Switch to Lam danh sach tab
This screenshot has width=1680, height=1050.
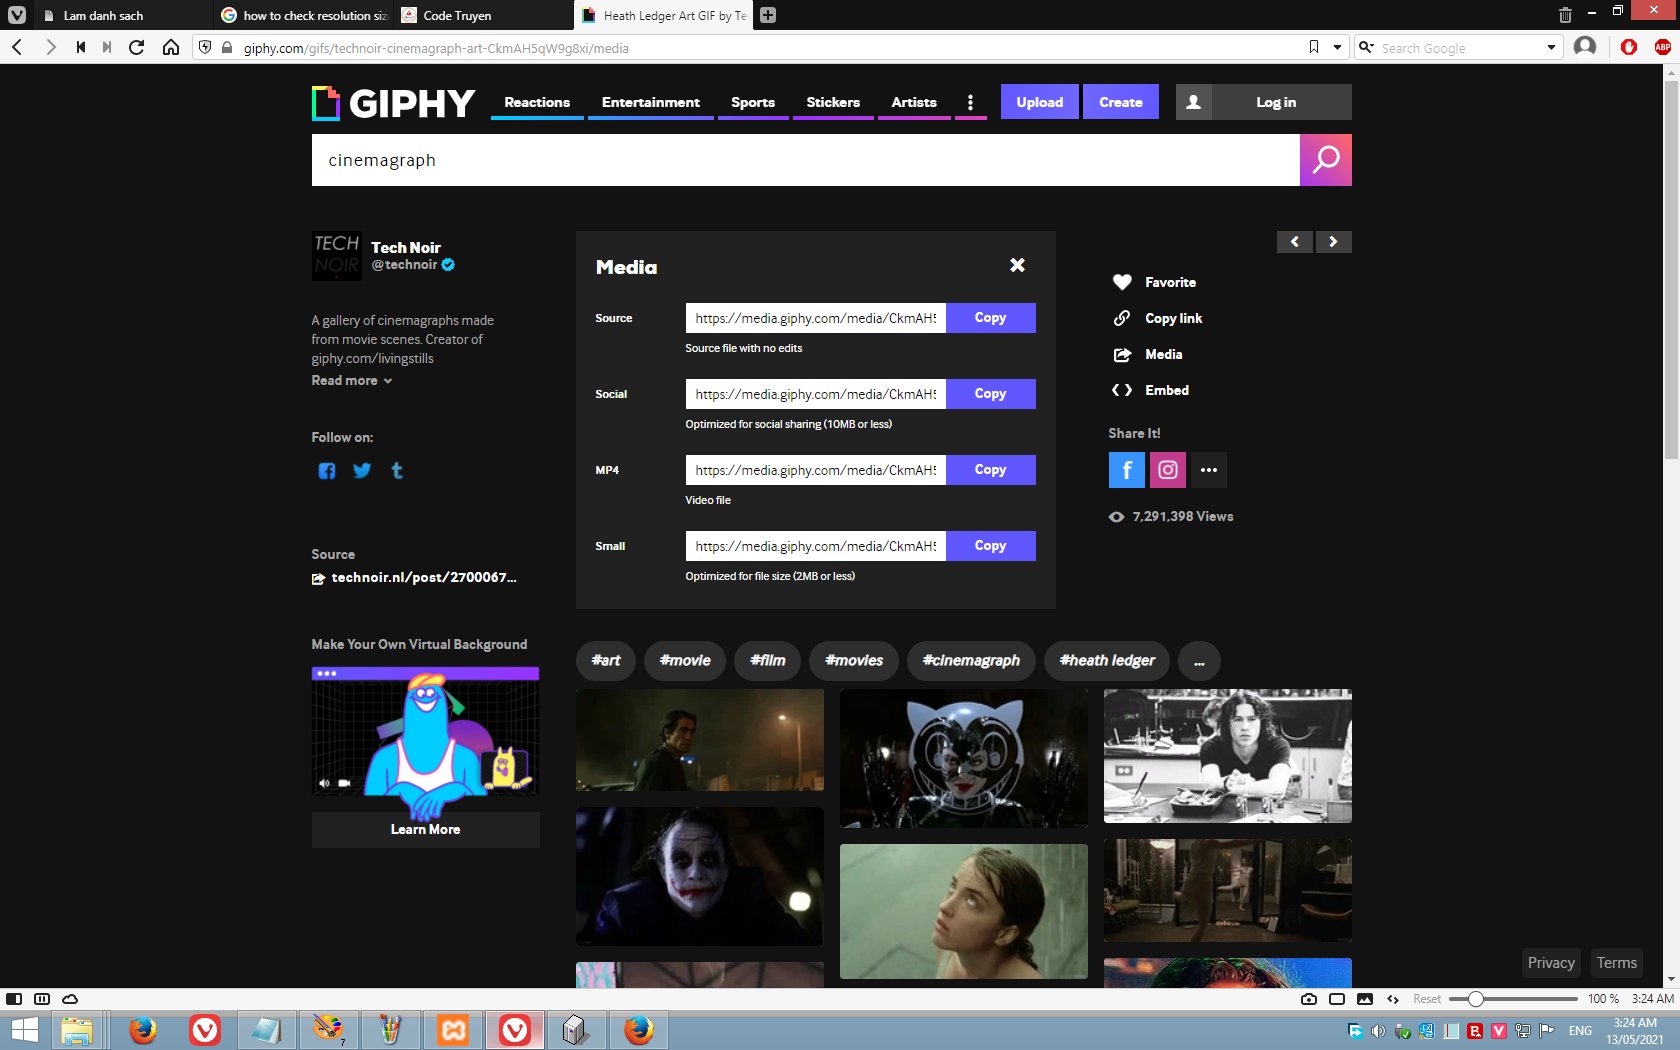click(122, 15)
